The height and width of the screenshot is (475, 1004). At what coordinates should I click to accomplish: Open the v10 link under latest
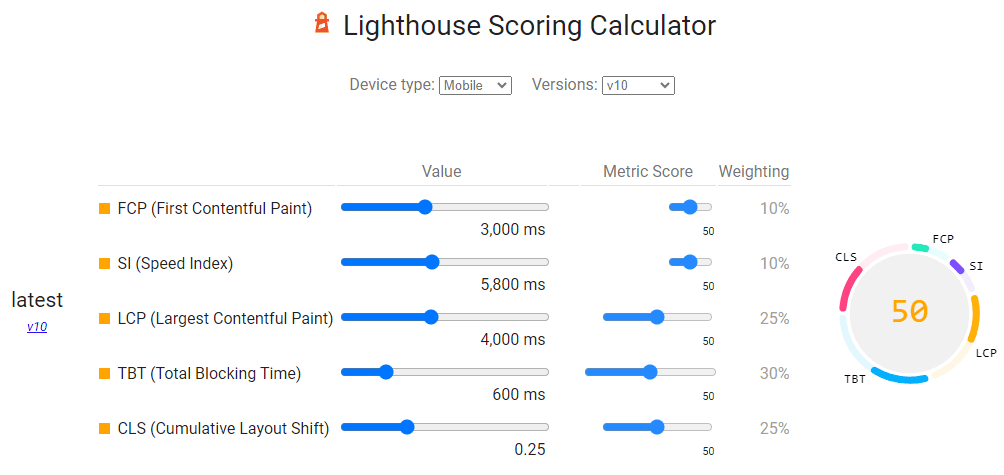pyautogui.click(x=36, y=326)
